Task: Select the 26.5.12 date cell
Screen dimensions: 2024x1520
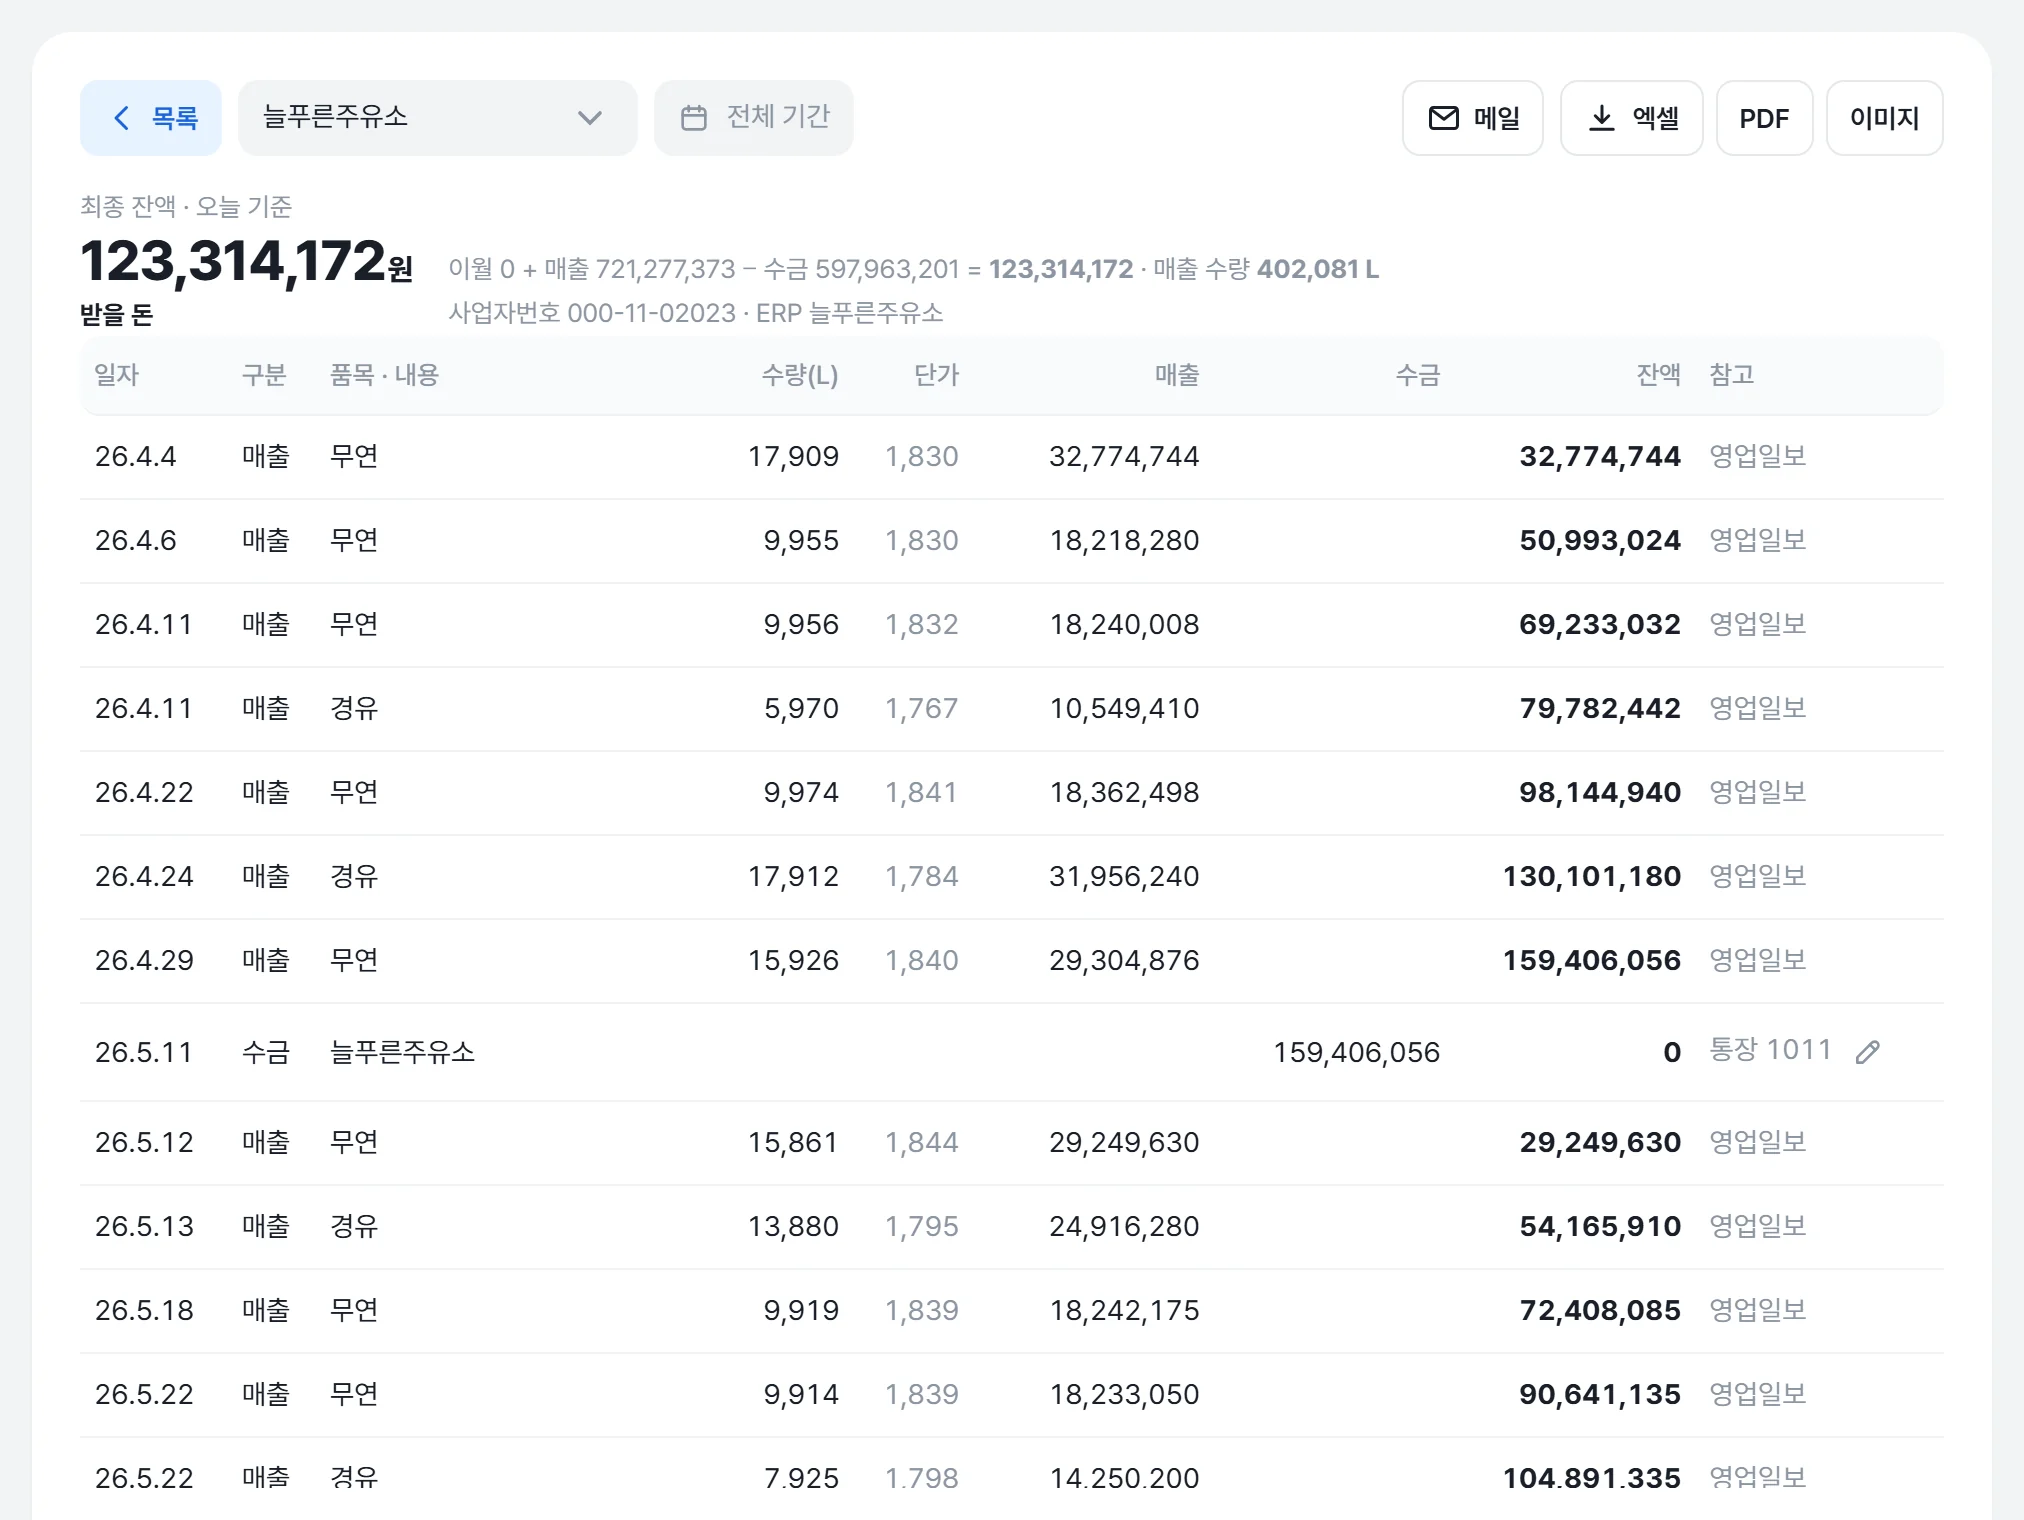Action: pyautogui.click(x=144, y=1143)
